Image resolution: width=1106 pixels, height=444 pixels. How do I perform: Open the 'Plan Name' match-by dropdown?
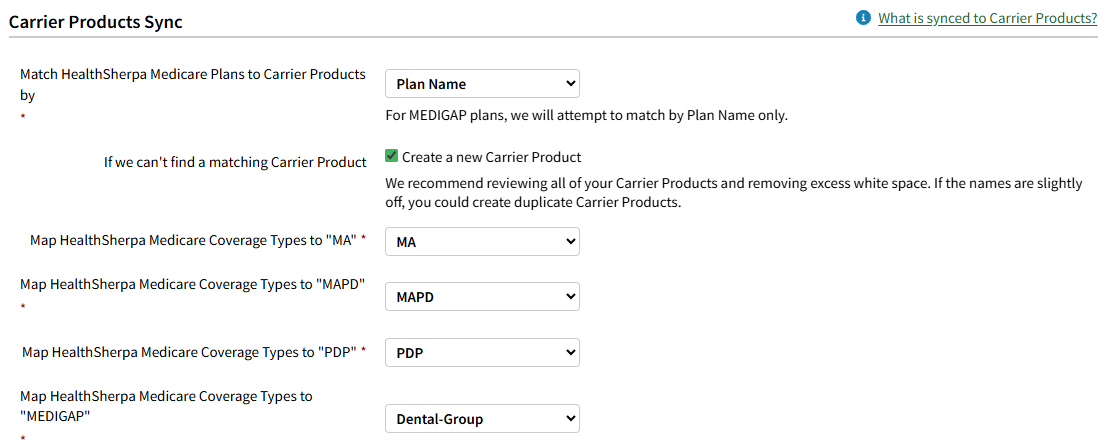(482, 84)
